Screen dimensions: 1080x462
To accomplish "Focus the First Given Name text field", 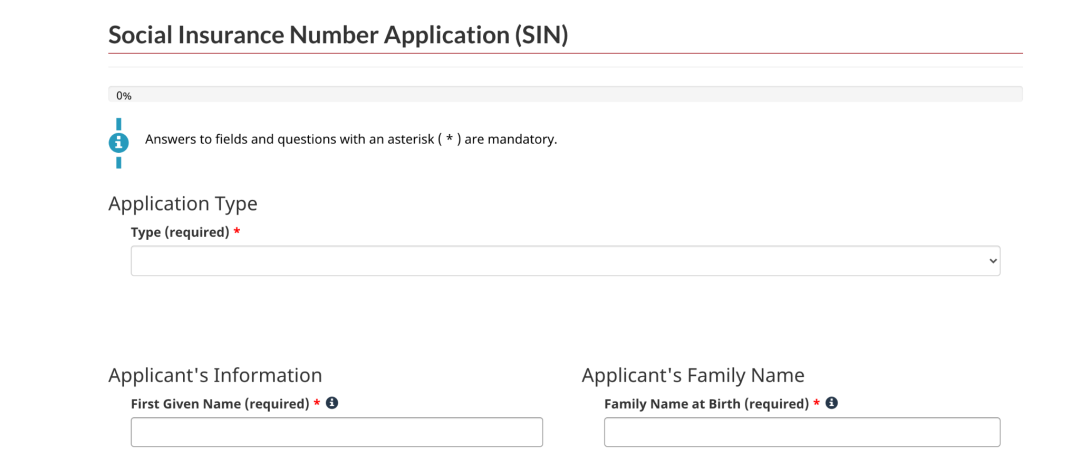I will coord(337,432).
